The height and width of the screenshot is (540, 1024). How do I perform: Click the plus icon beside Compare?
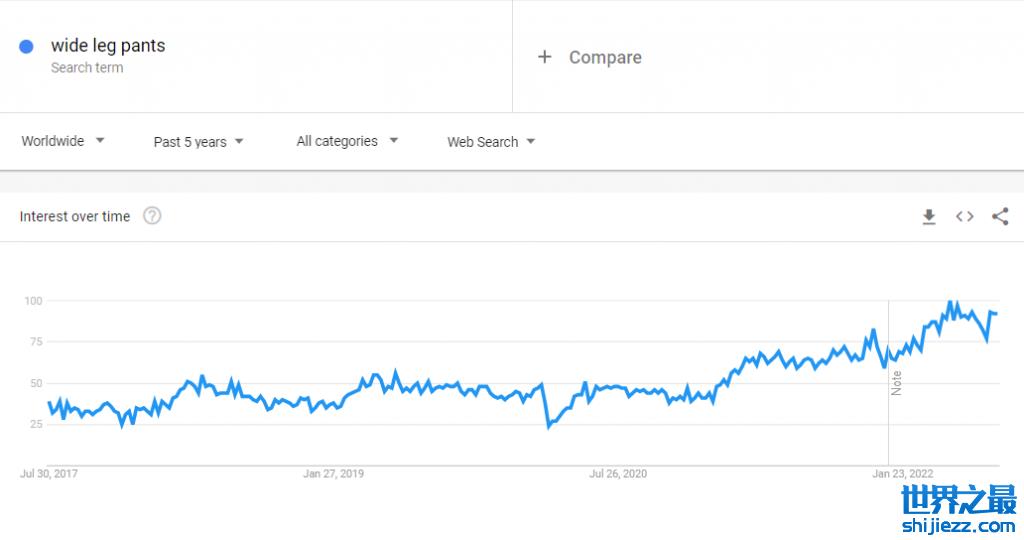click(x=544, y=57)
